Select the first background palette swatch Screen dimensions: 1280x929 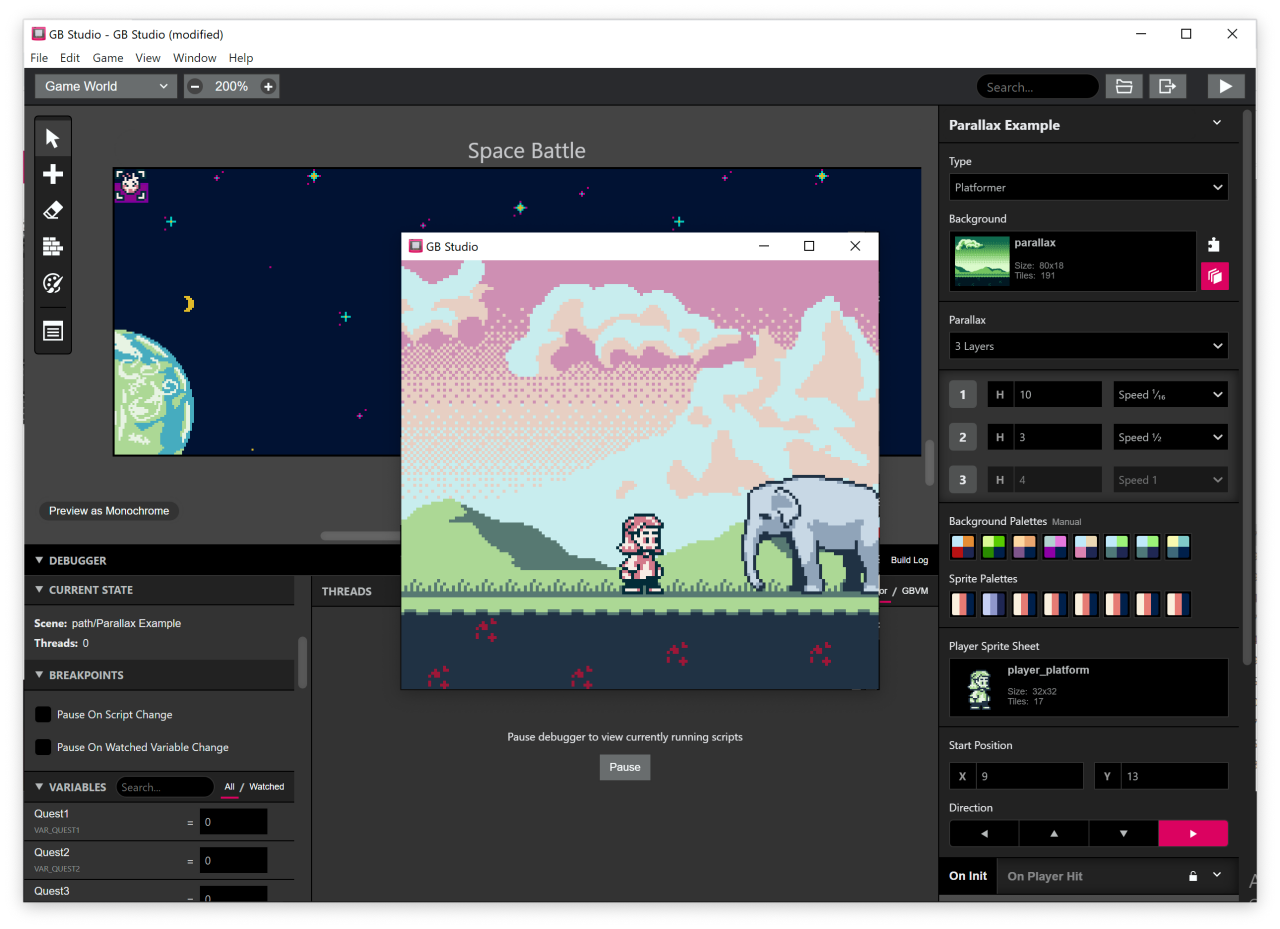coord(963,547)
